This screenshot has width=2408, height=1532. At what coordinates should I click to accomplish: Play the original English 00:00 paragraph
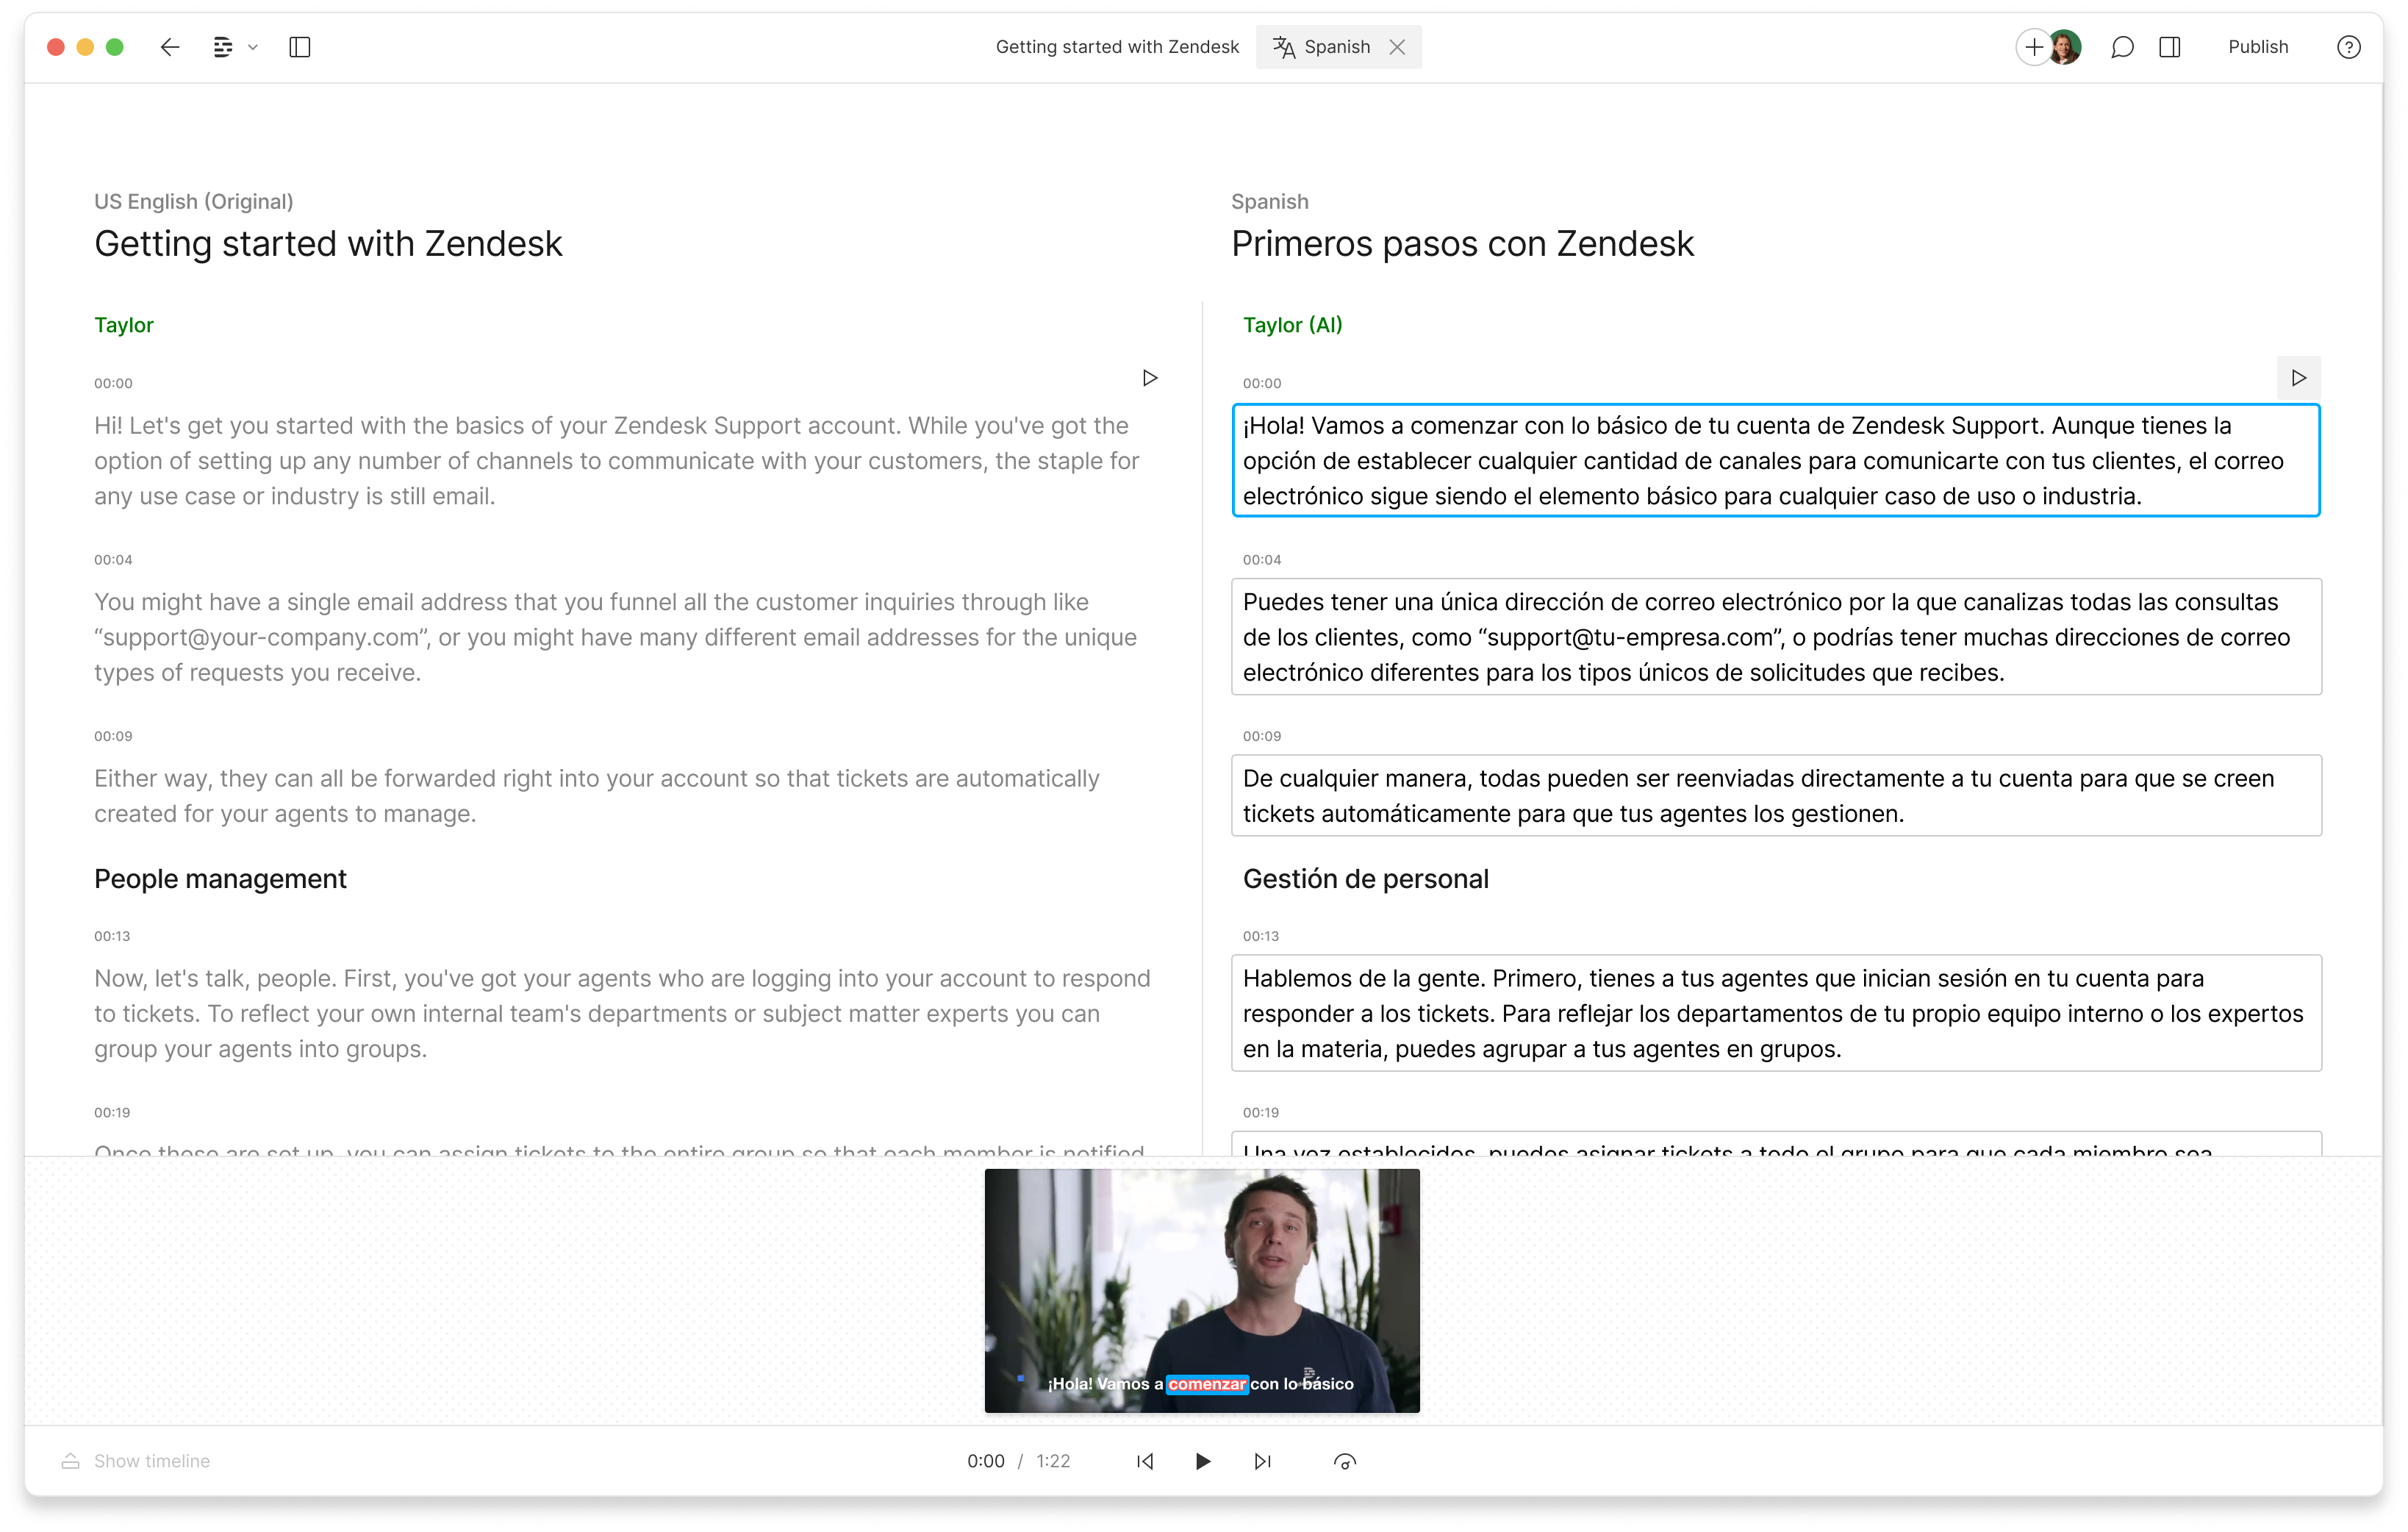click(x=1150, y=378)
